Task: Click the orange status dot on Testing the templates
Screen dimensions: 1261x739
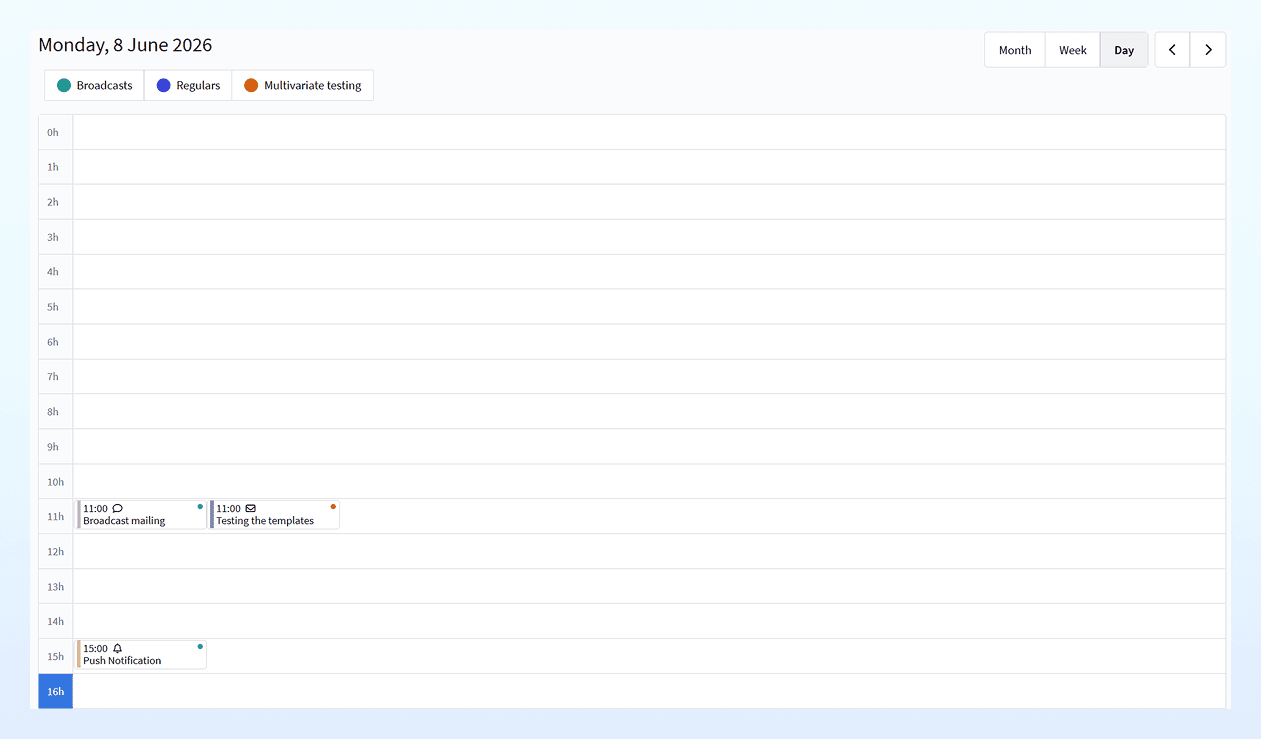Action: coord(333,506)
